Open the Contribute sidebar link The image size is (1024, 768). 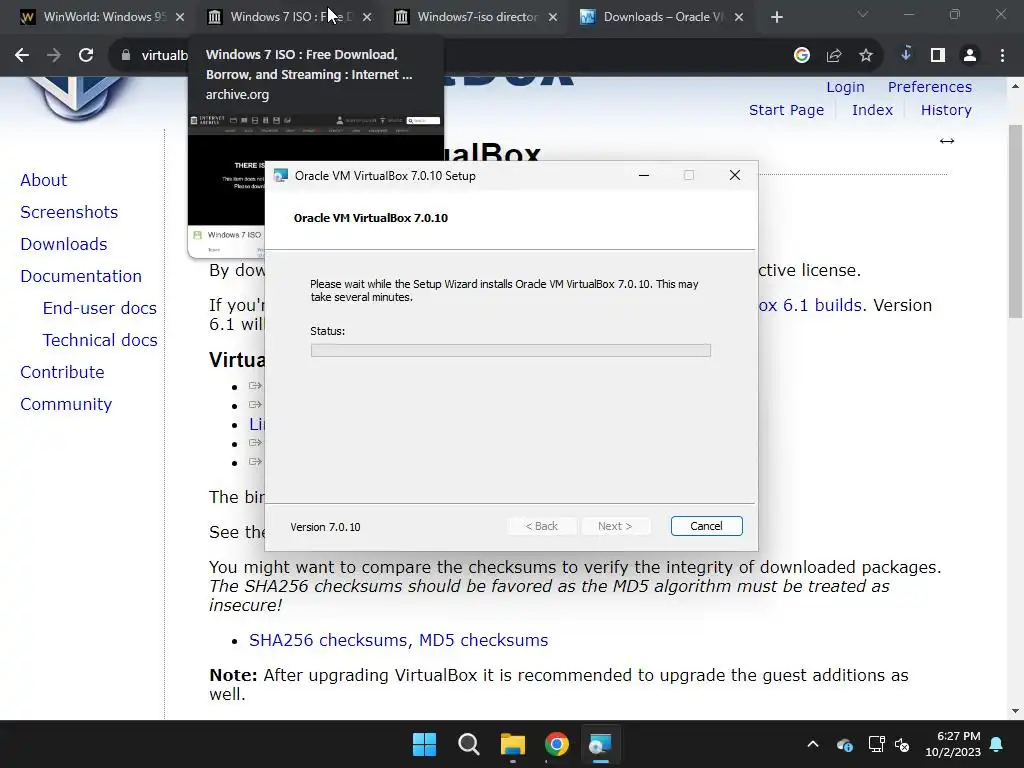point(63,372)
